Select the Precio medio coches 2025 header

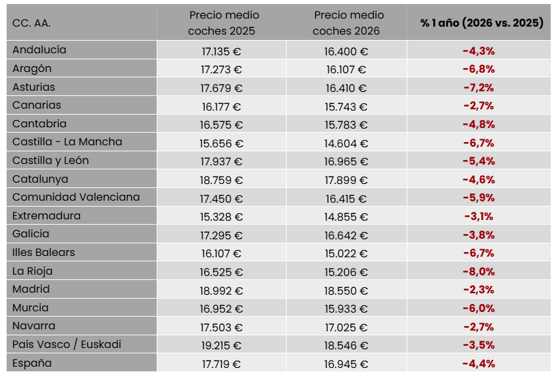pyautogui.click(x=222, y=23)
